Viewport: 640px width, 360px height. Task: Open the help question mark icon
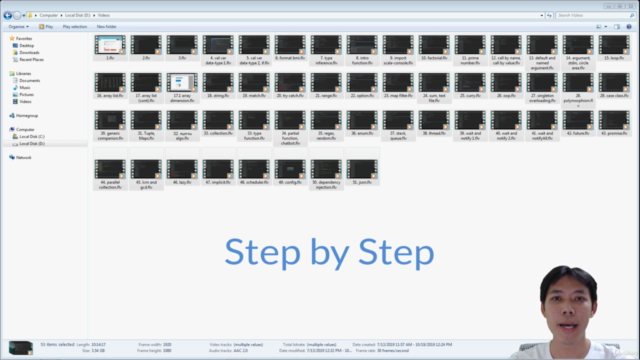point(629,27)
